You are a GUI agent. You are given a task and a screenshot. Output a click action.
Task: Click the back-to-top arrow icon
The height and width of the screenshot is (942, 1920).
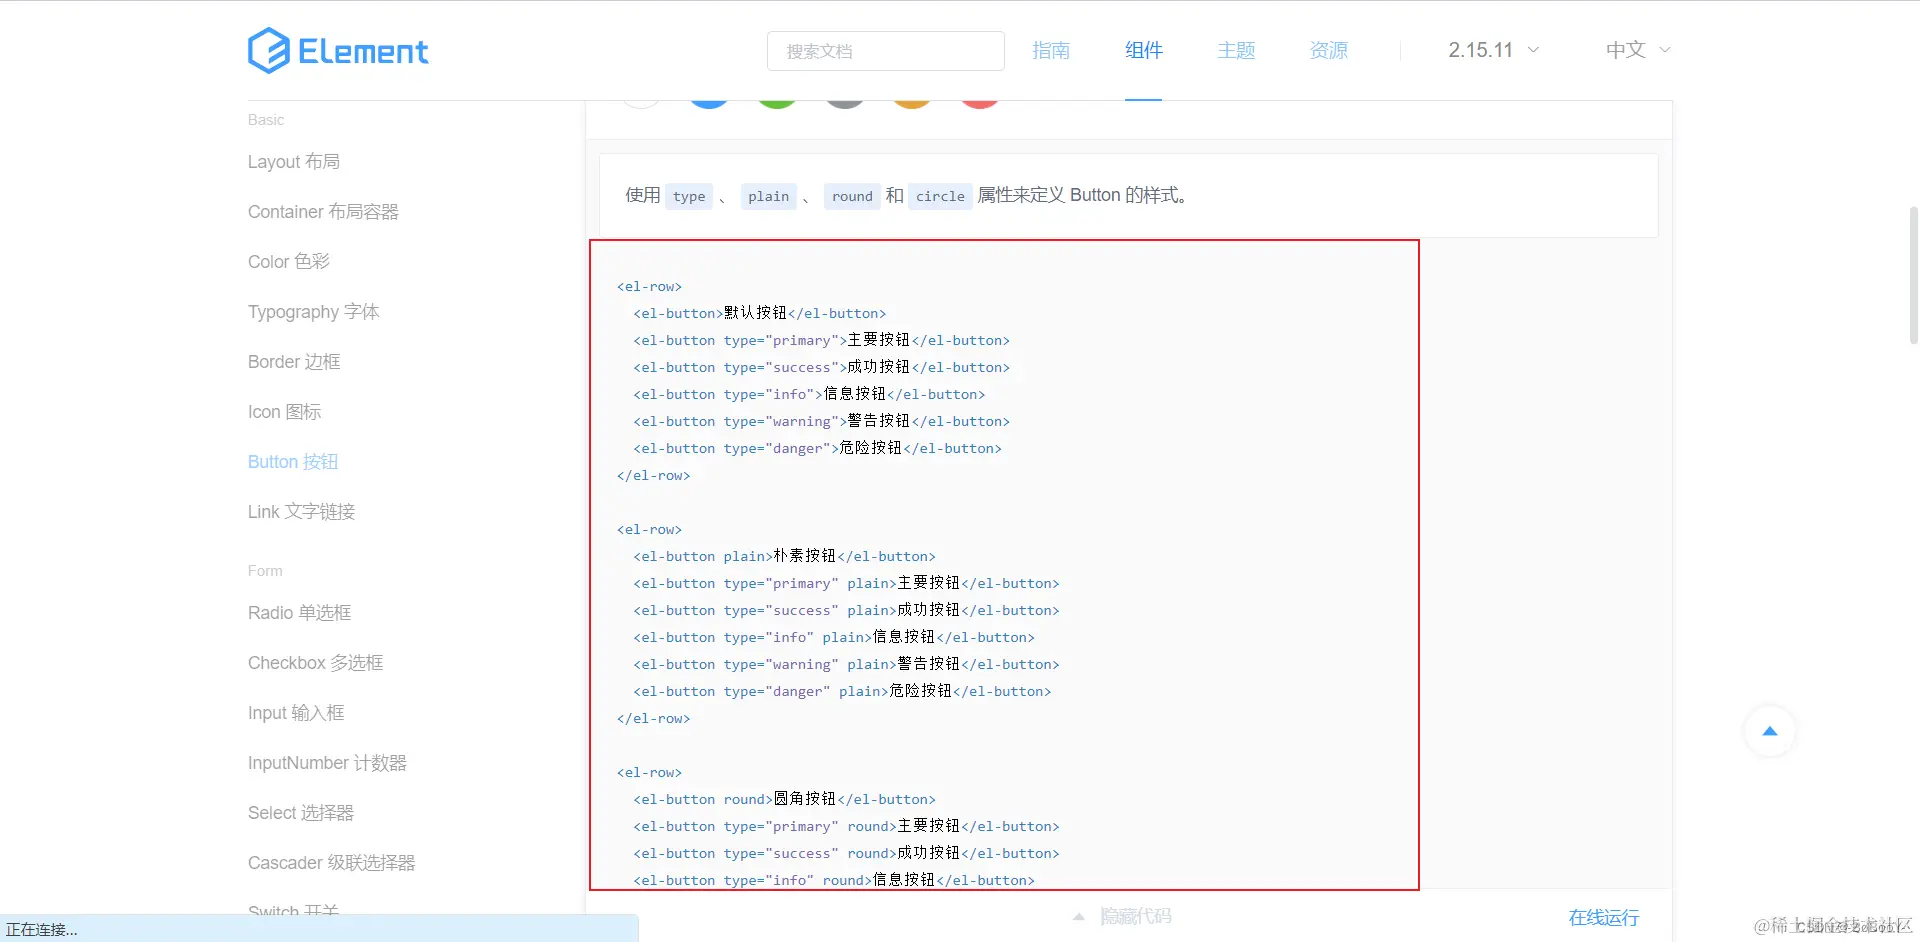pos(1769,731)
